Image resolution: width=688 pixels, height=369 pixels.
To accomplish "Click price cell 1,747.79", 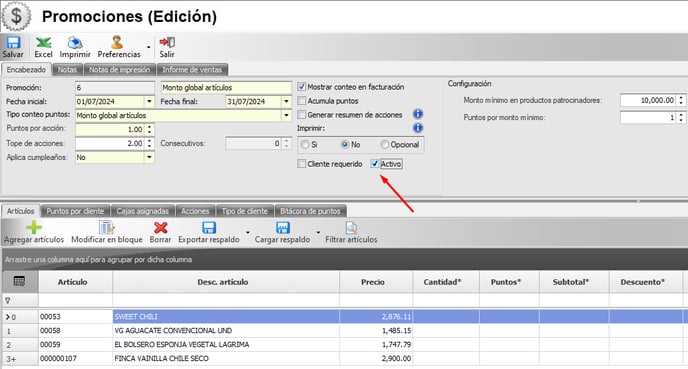I will 376,344.
